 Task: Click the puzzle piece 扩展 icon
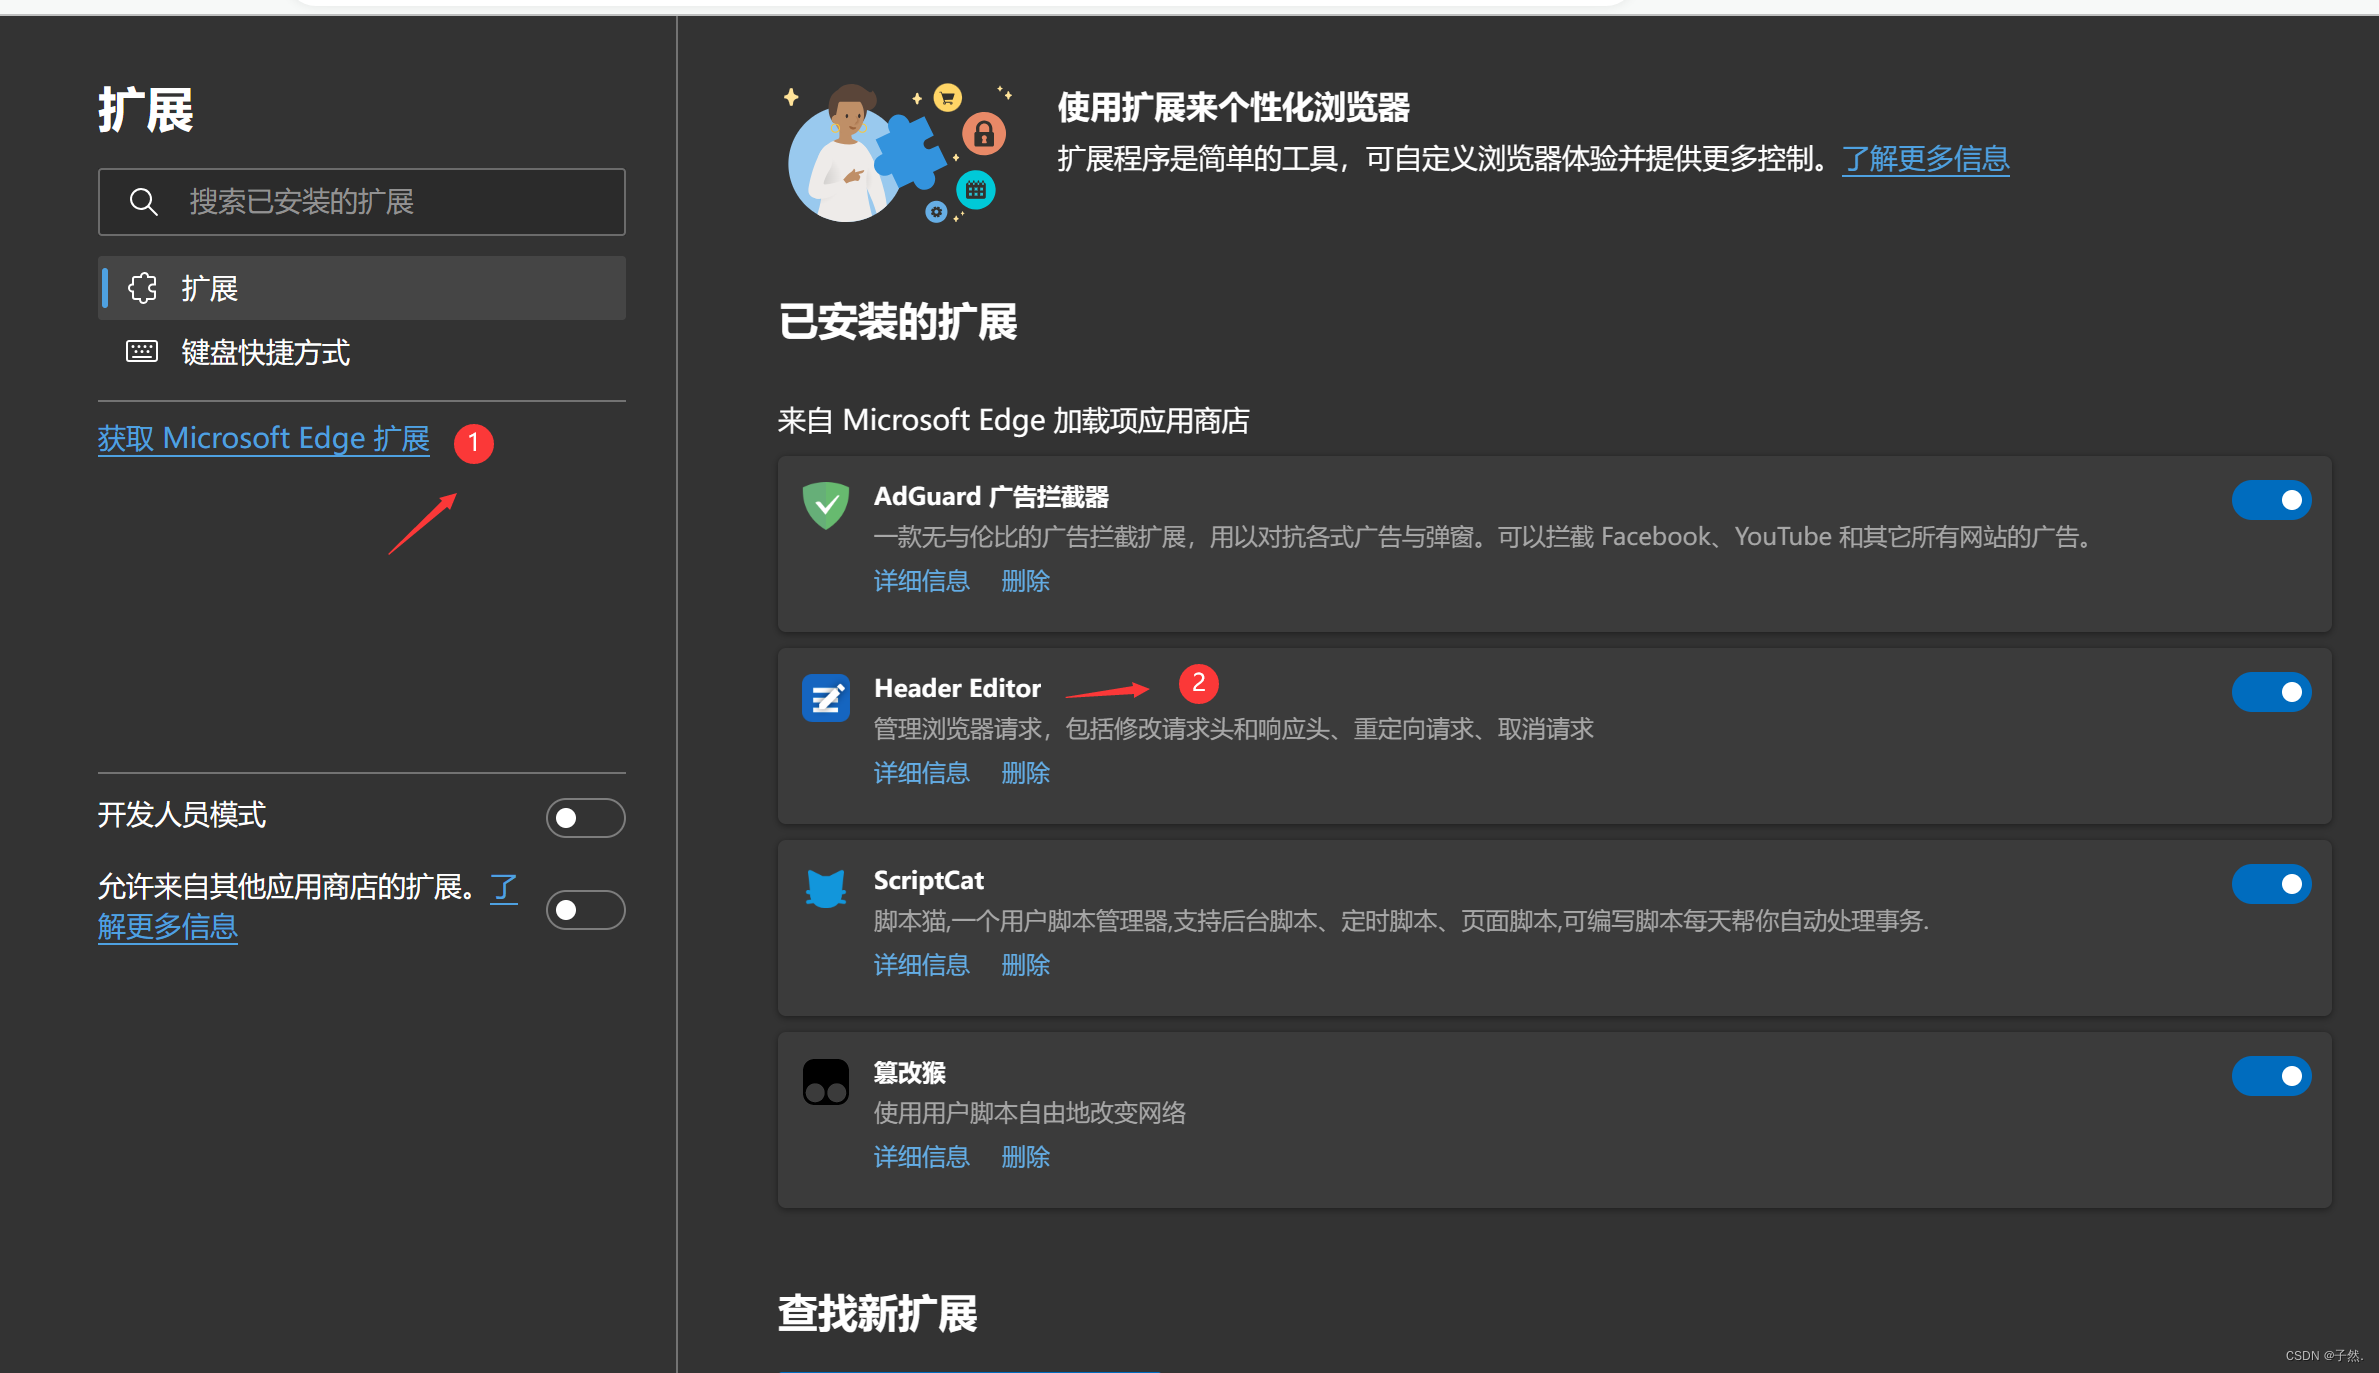[x=143, y=288]
